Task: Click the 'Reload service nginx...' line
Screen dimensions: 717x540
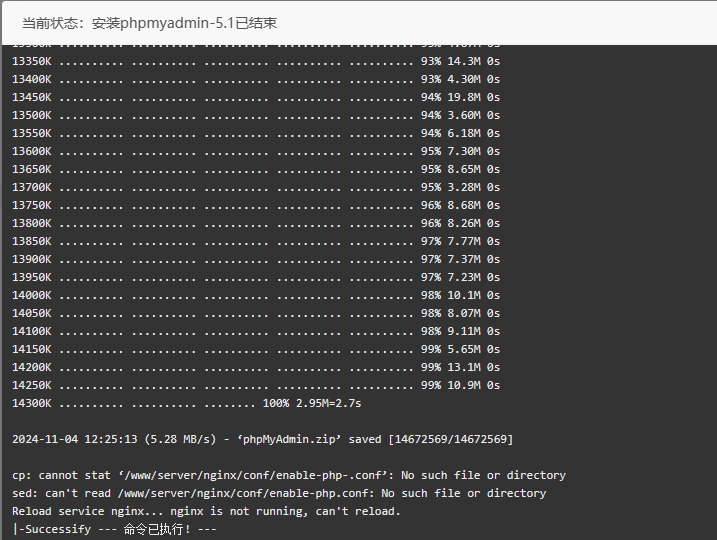Action: click(x=206, y=511)
